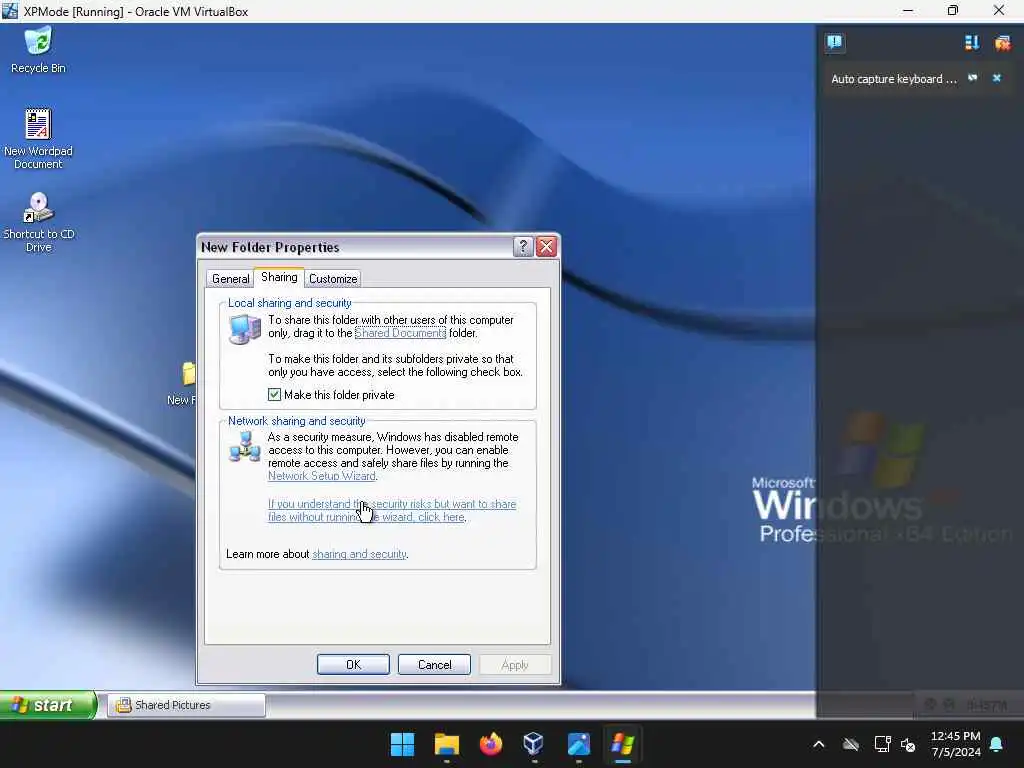
Task: Select the Shortcut to CD Drive icon
Action: 39,222
